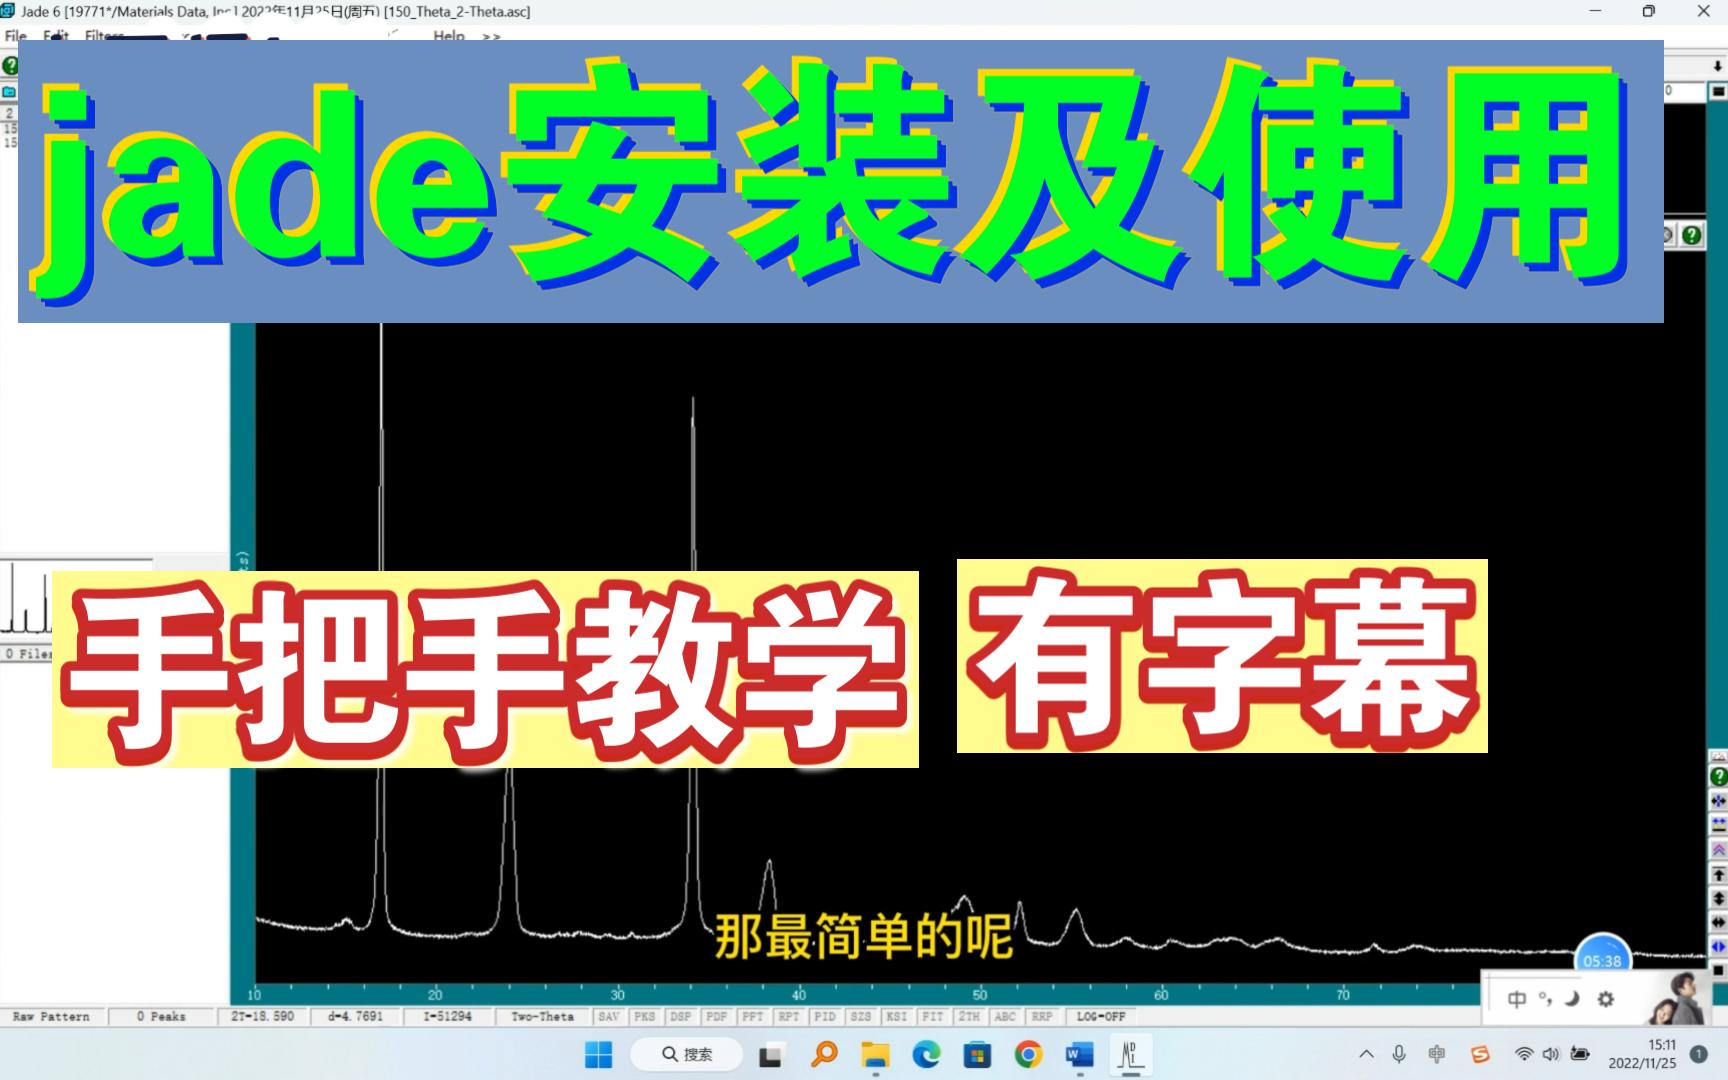Open the clock showing 15:11 2022/11/25

[x=1642, y=1054]
